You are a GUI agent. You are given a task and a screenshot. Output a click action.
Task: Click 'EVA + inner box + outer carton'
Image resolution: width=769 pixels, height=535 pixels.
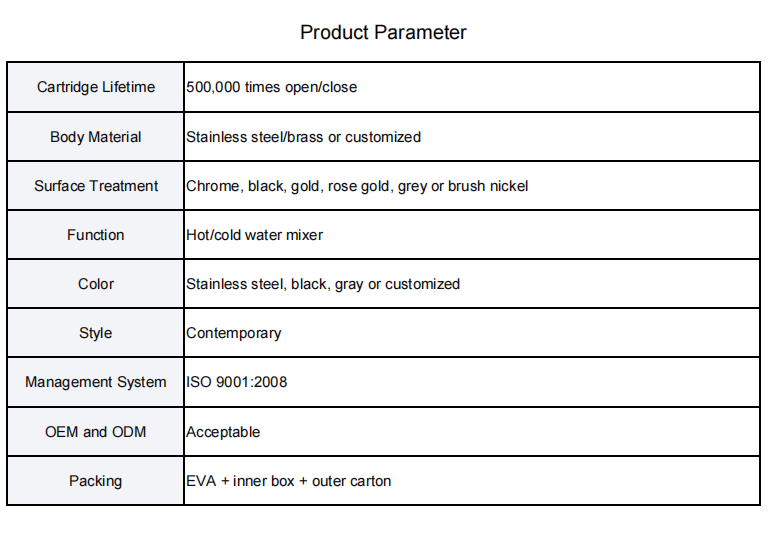[289, 481]
